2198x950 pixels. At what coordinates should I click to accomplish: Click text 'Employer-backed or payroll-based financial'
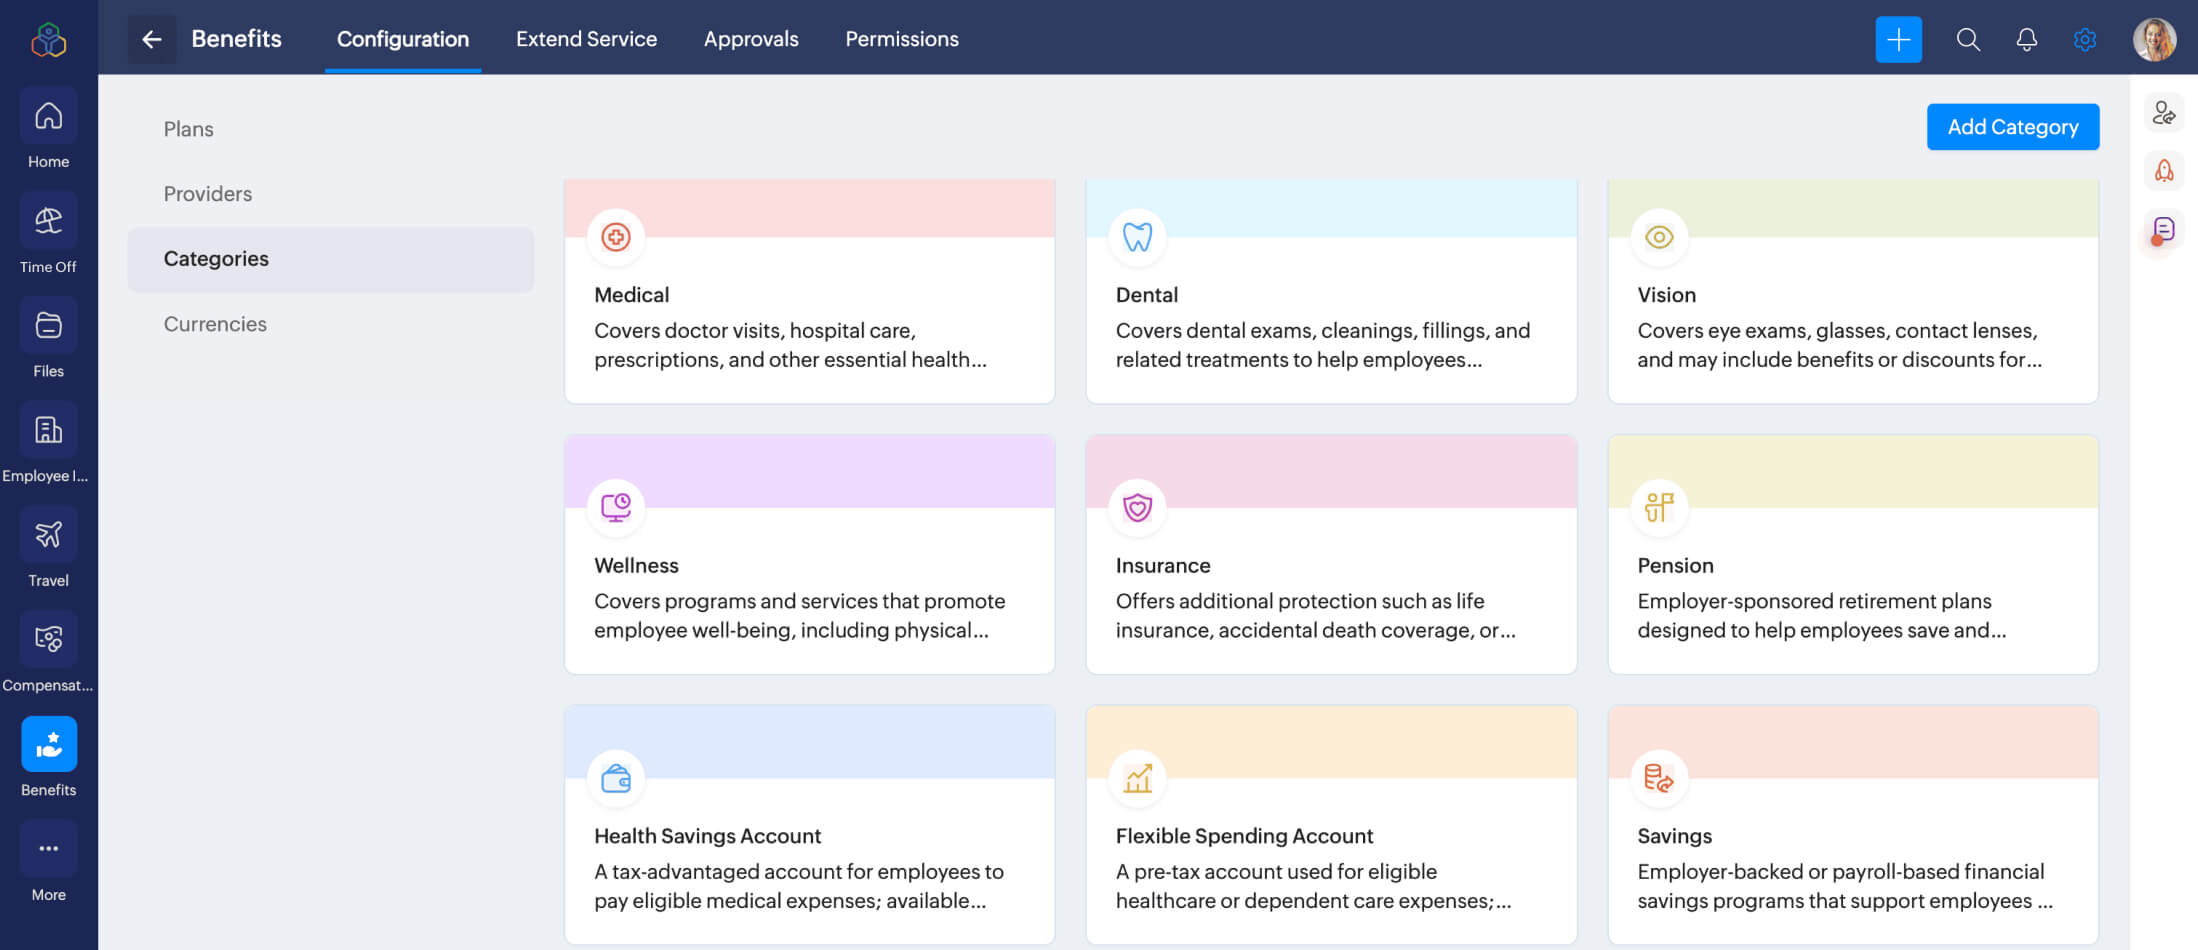[x=1840, y=872]
